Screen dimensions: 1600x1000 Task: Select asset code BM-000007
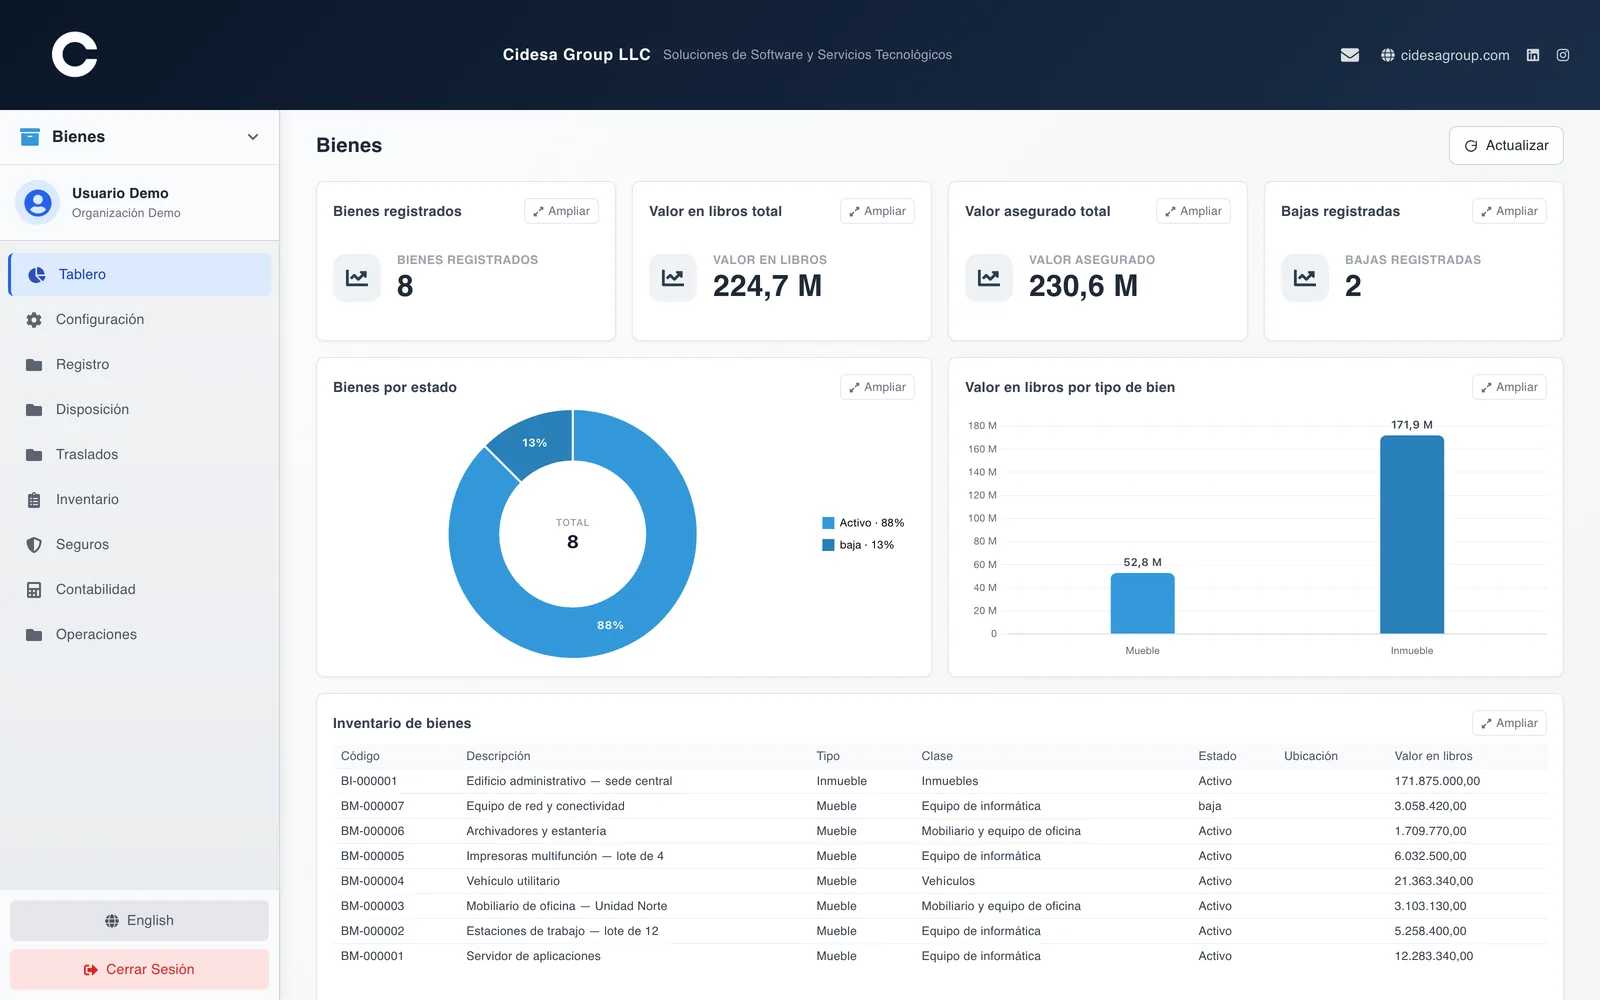pos(373,806)
